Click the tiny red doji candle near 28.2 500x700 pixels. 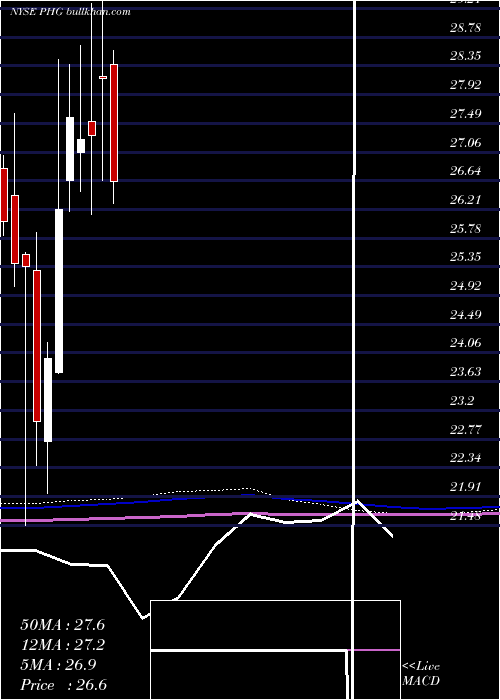tap(103, 77)
